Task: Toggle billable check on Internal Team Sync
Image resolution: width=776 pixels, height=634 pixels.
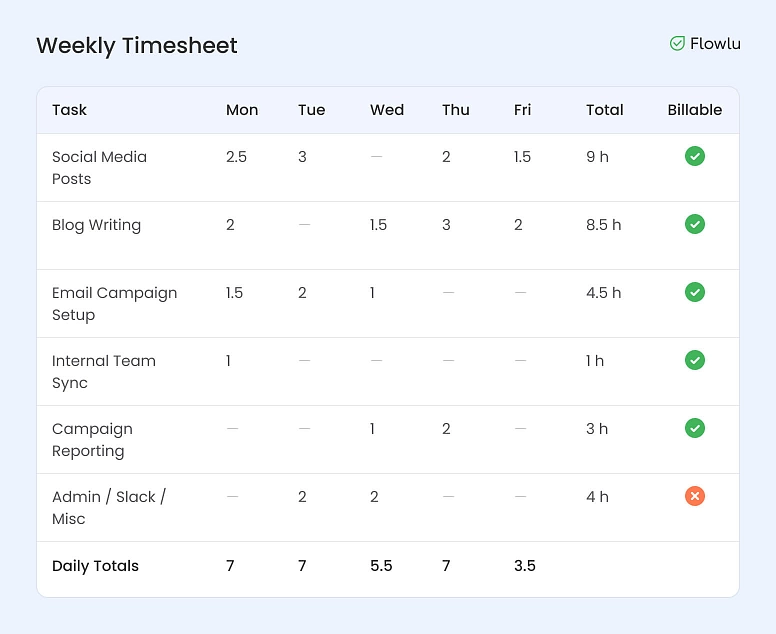Action: tap(695, 360)
